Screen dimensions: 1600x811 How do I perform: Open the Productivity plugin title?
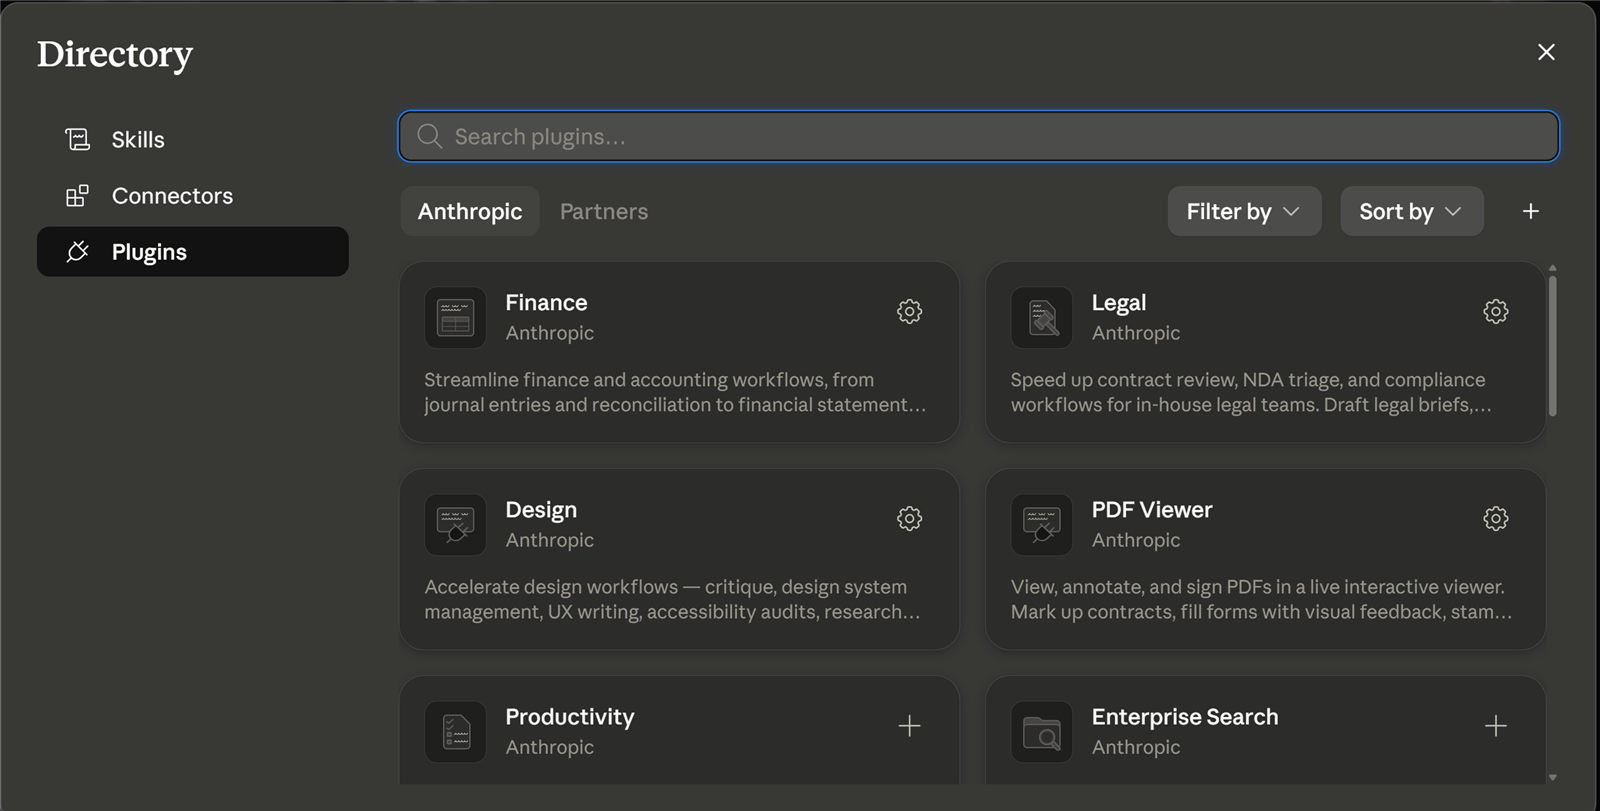570,717
